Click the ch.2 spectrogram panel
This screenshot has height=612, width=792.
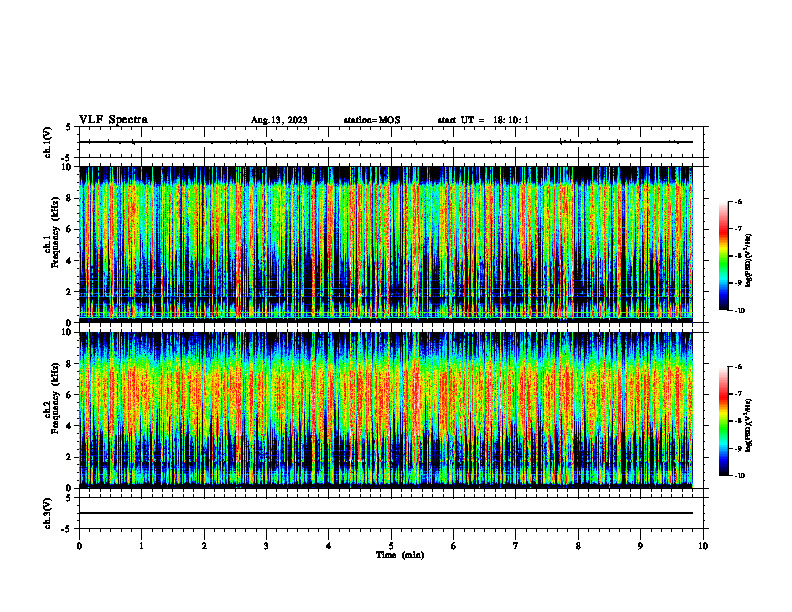point(386,410)
